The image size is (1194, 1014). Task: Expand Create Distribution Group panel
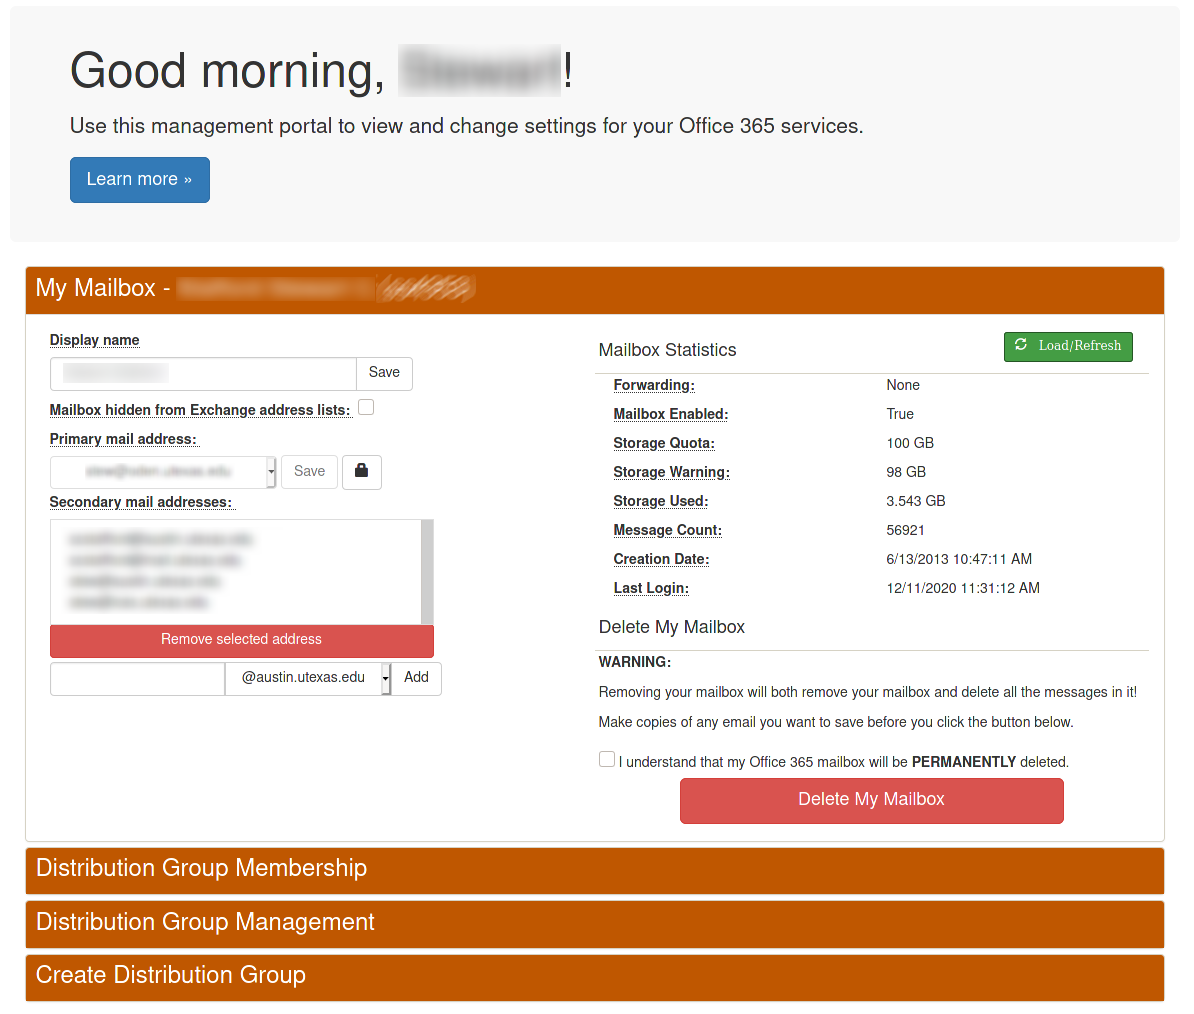(x=594, y=976)
